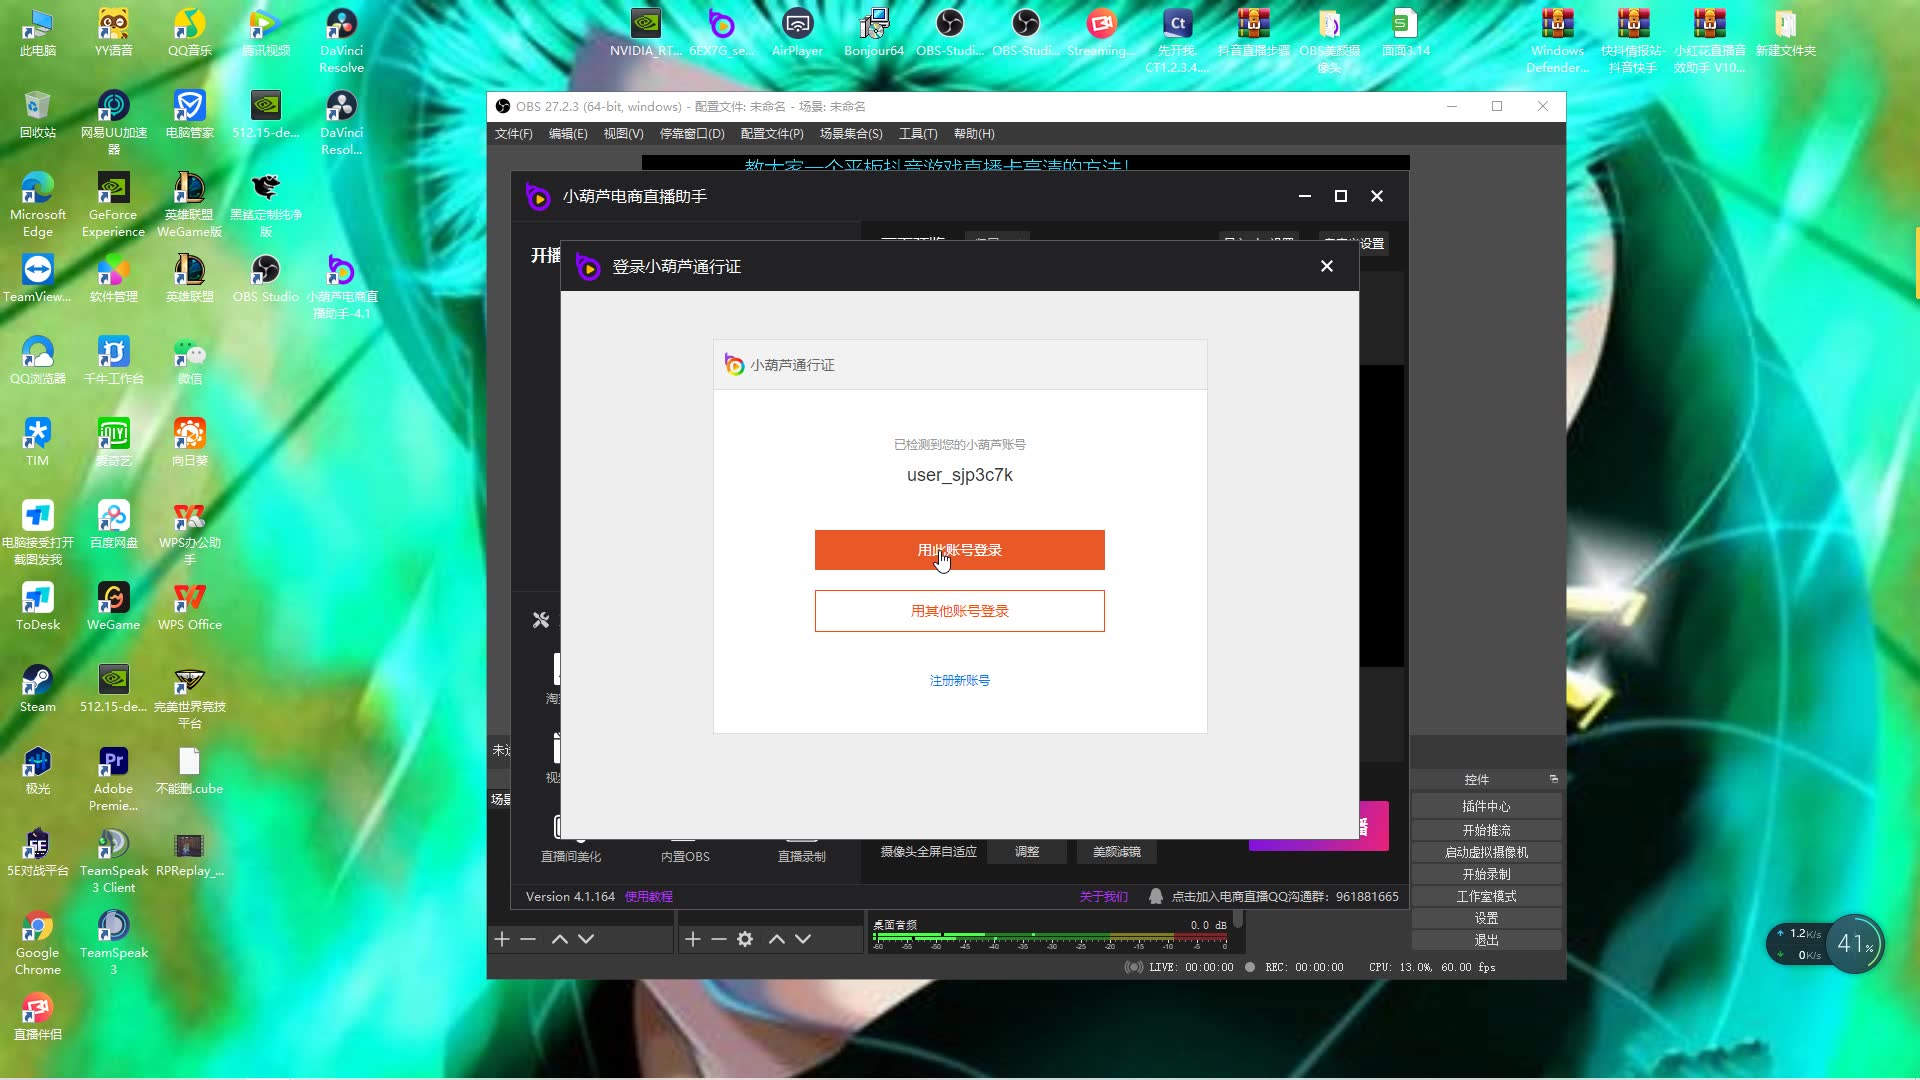Open 设置 in OBS controls panel
The image size is (1920, 1080).
click(x=1486, y=918)
